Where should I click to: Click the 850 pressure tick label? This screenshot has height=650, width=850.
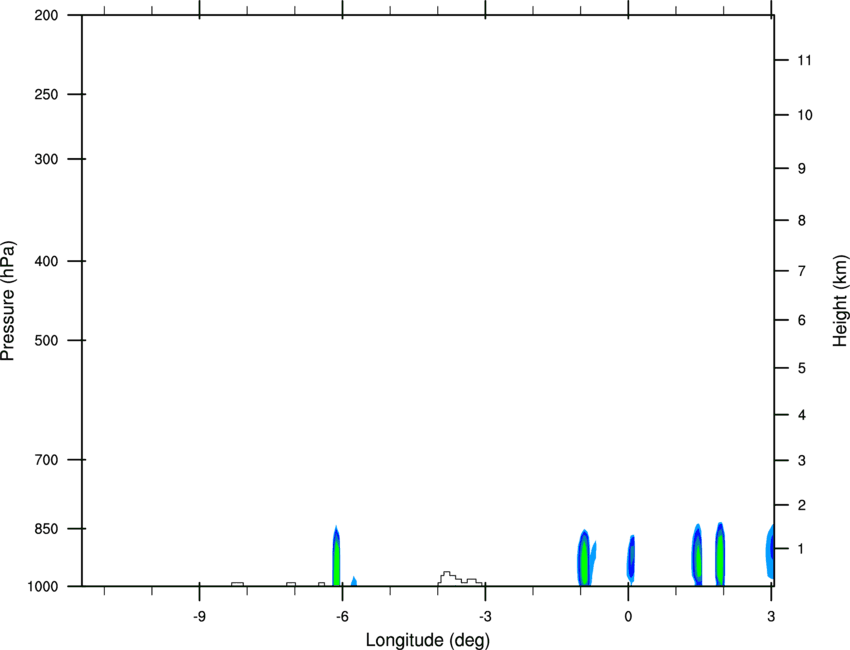[x=46, y=529]
